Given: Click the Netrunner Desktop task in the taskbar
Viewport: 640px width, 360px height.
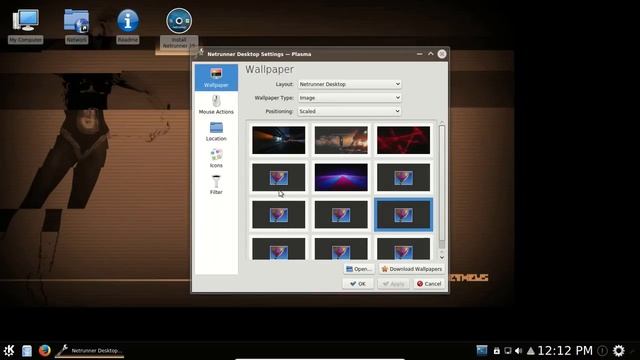Looking at the screenshot, I should [90, 350].
